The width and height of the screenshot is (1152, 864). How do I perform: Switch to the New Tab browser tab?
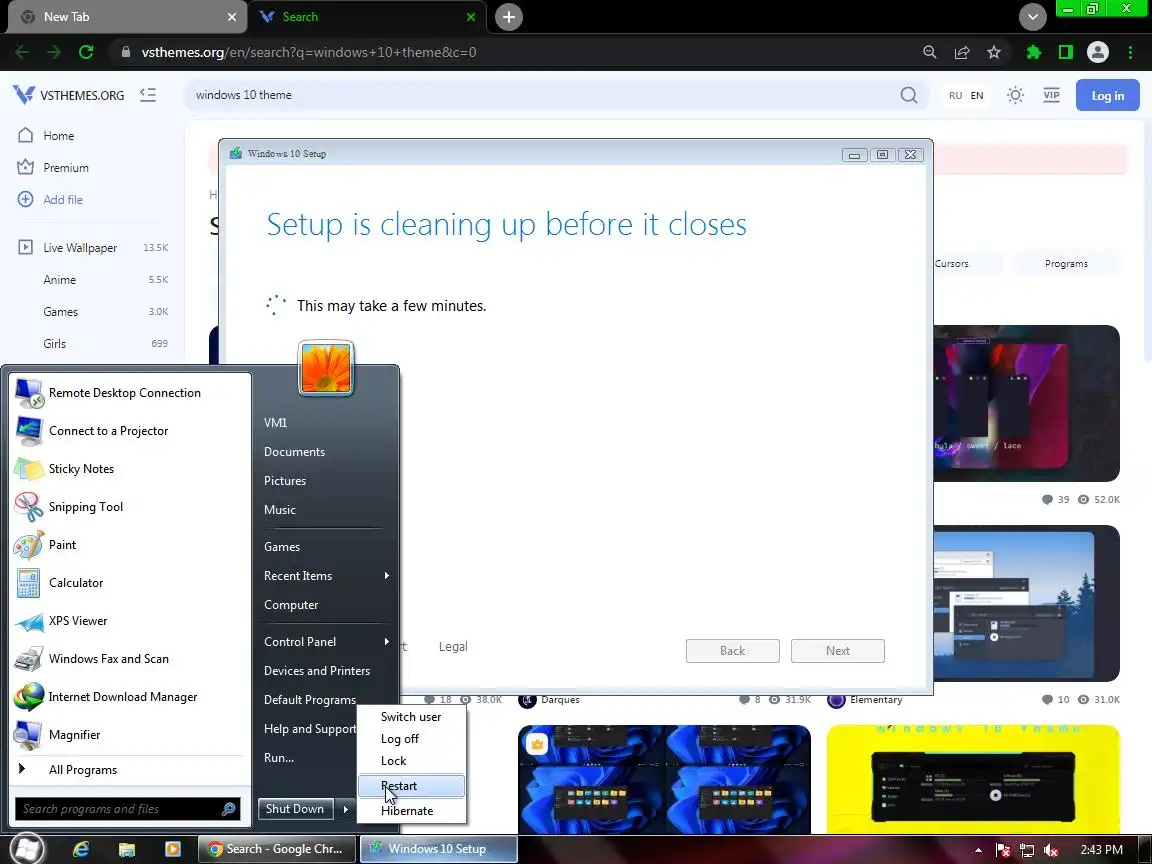pyautogui.click(x=129, y=16)
